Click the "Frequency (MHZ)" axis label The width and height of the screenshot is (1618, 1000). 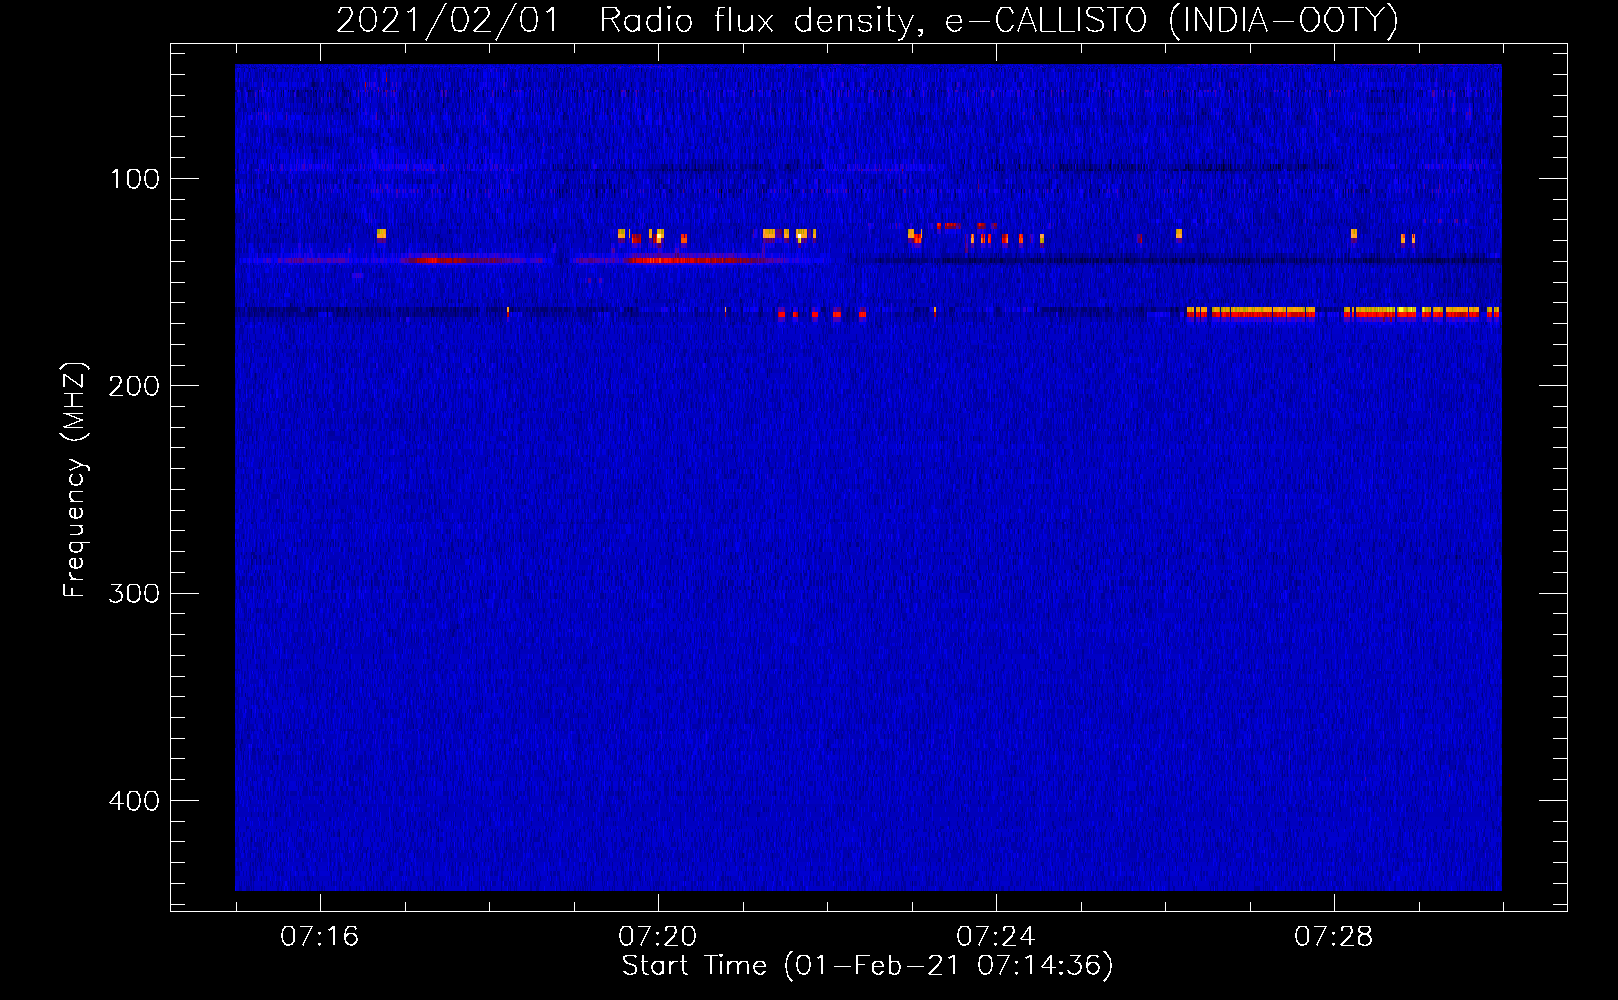75,480
